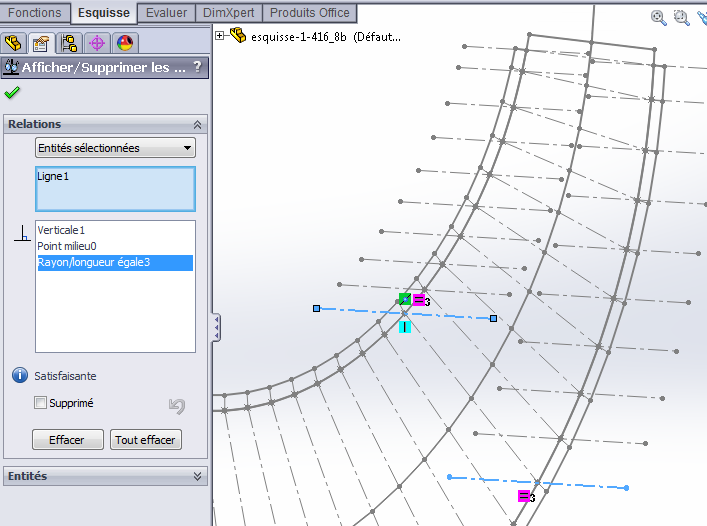Click the Afficher/Supprimer relations title icon

pos(11,67)
